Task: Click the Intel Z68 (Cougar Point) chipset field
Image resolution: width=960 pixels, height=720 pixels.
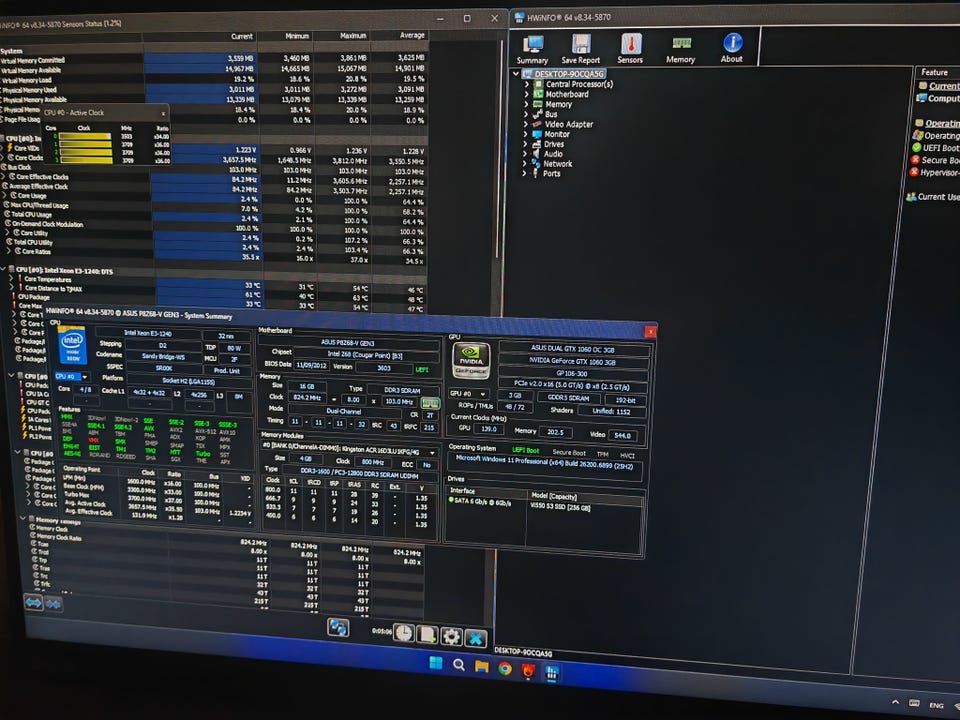Action: coord(365,354)
